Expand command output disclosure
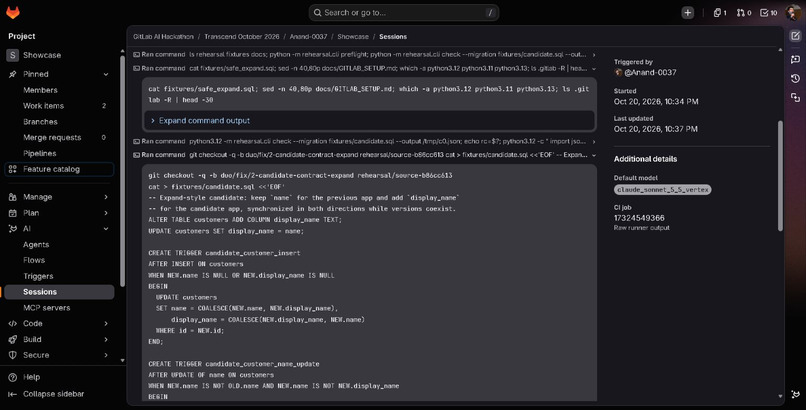Image resolution: width=806 pixels, height=410 pixels. pos(369,121)
